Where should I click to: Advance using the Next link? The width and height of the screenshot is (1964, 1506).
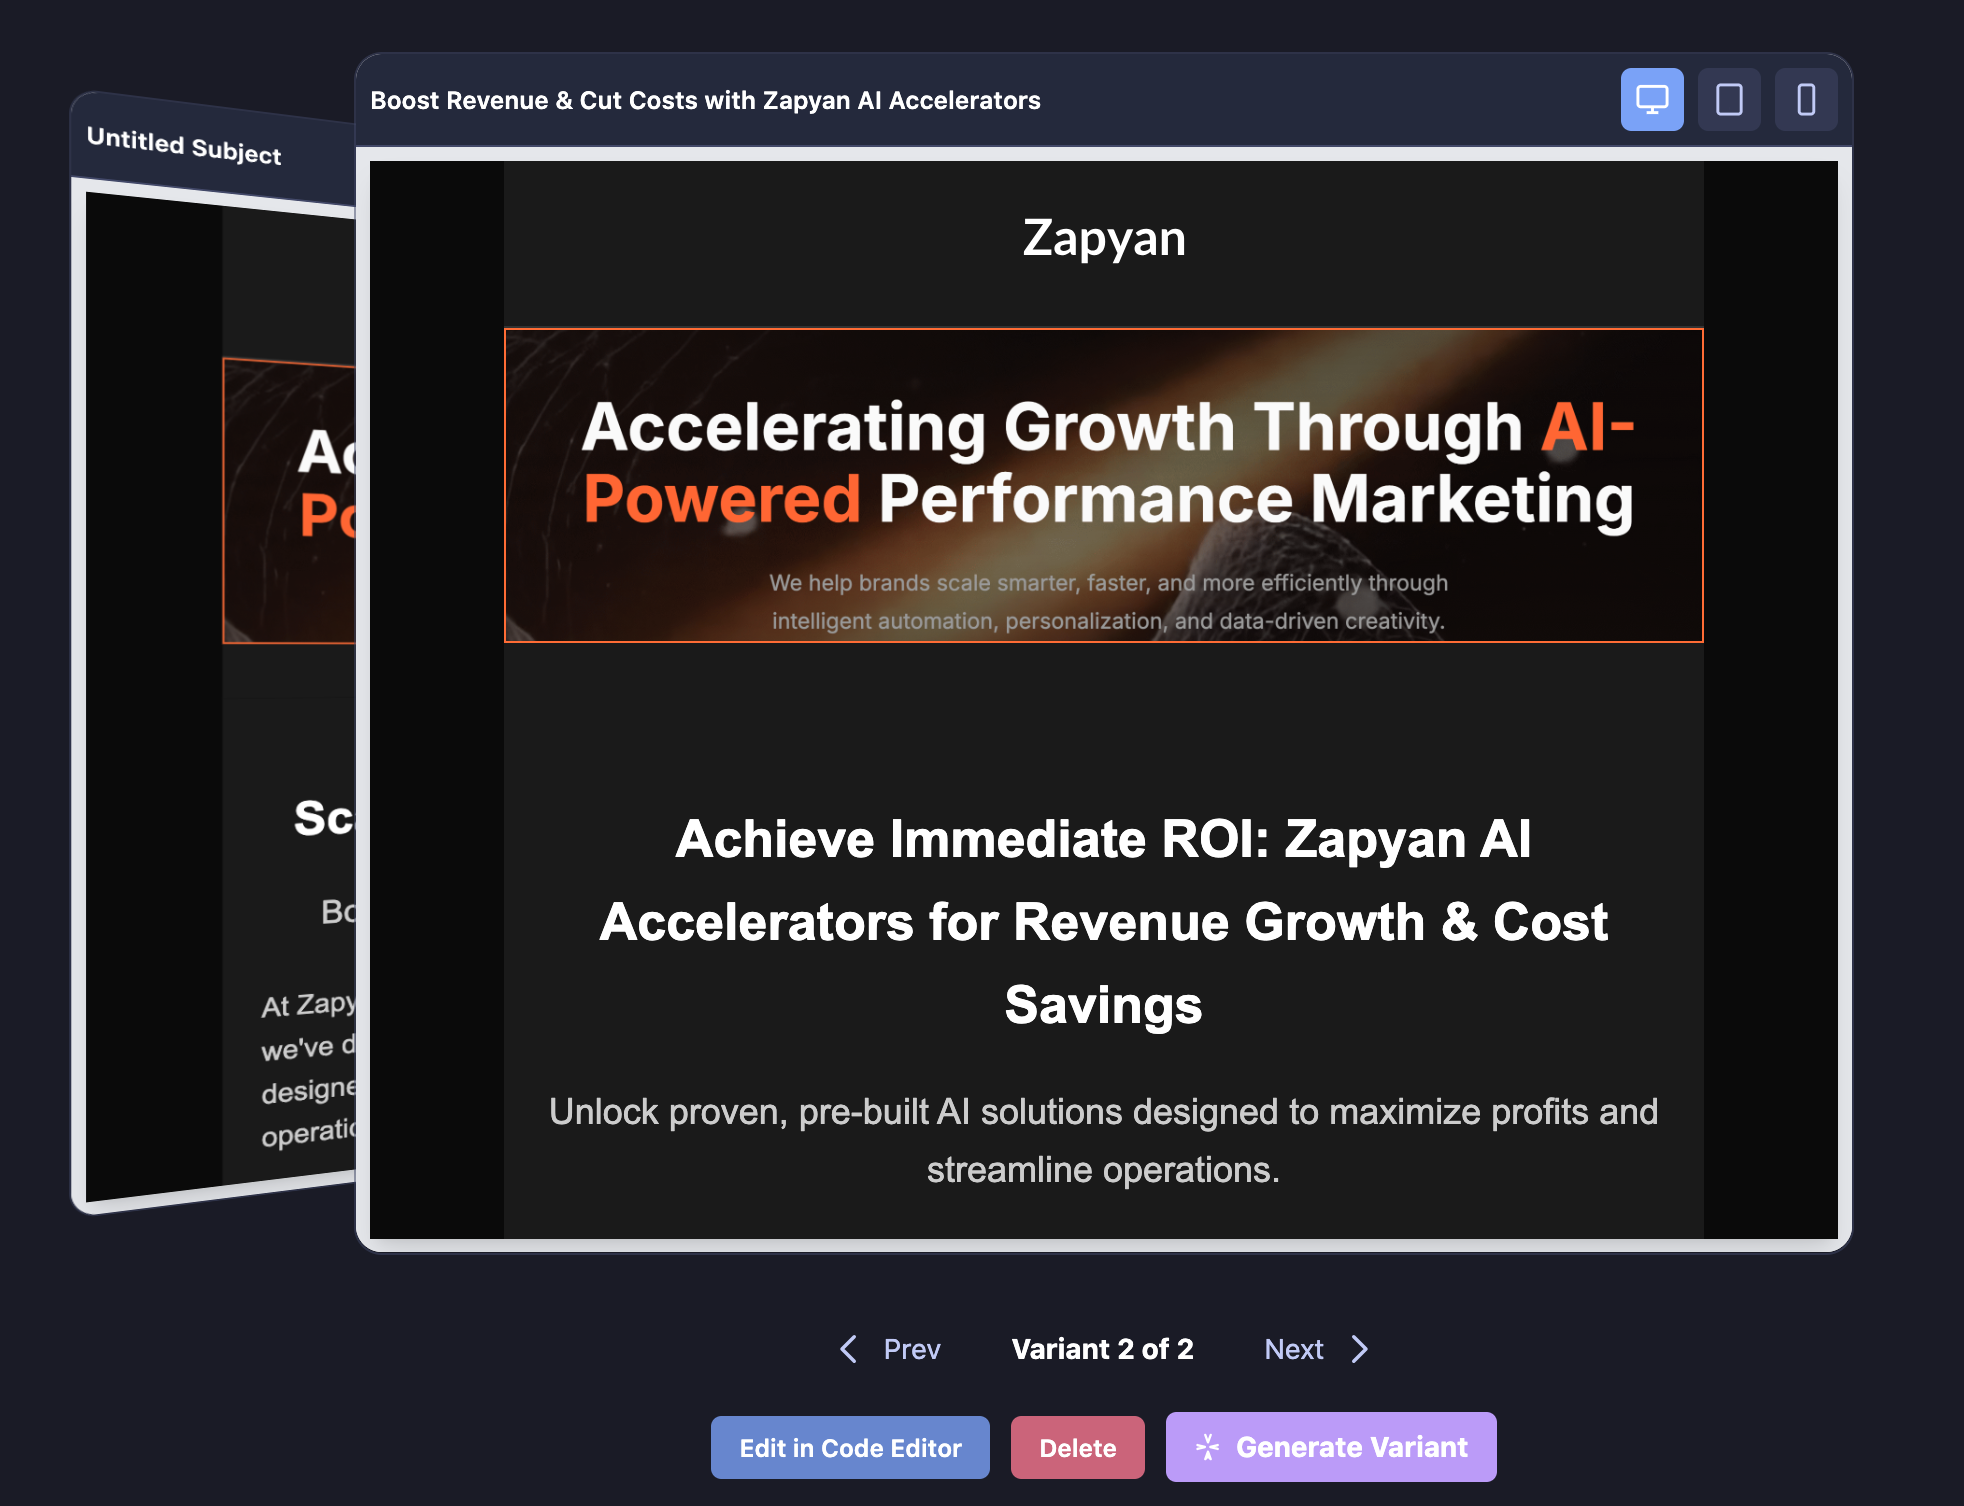[x=1293, y=1349]
